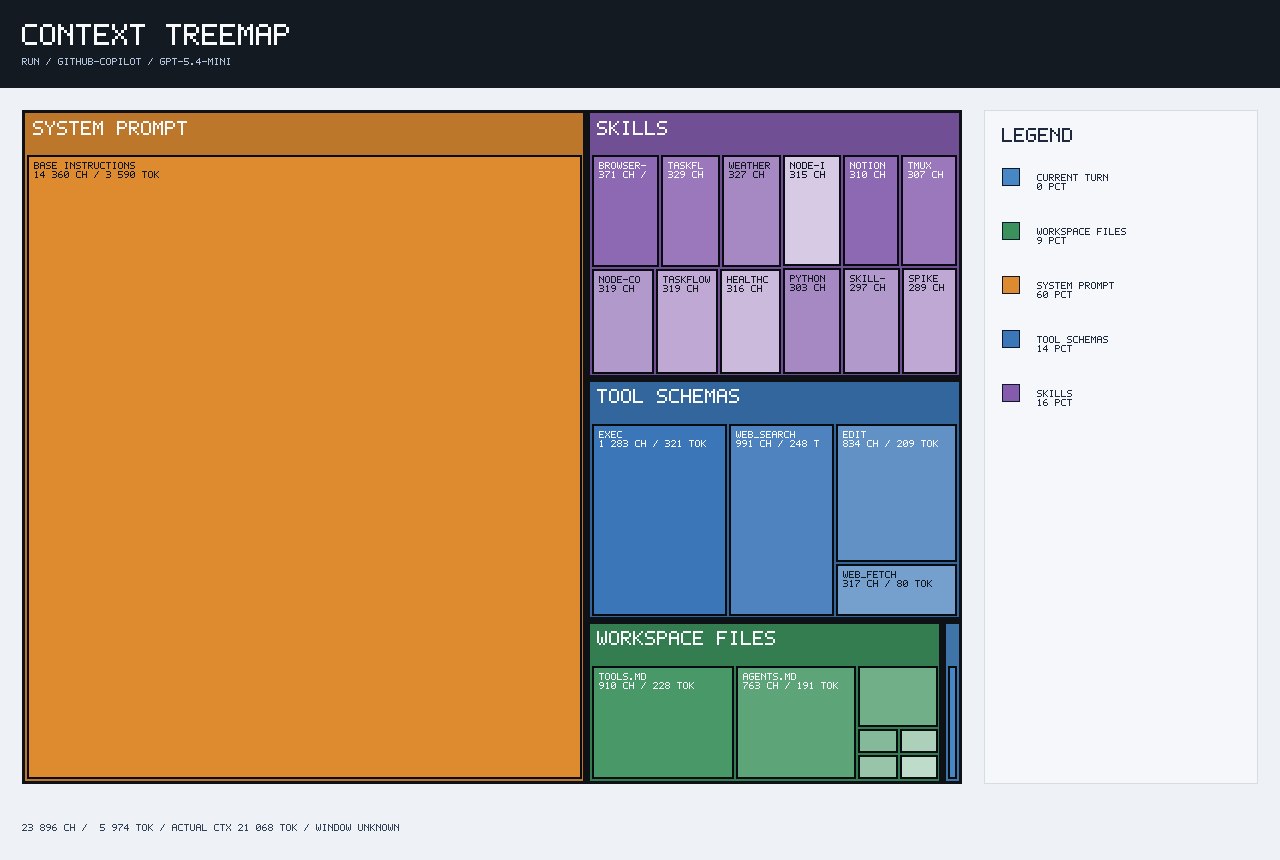
Task: Click the footer totals line with 23 896 CH
Action: 210,828
